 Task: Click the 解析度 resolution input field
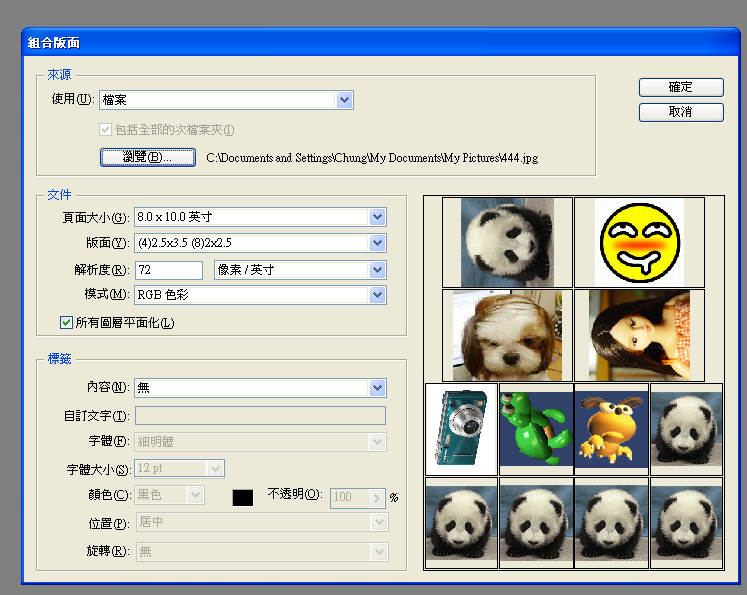[168, 270]
